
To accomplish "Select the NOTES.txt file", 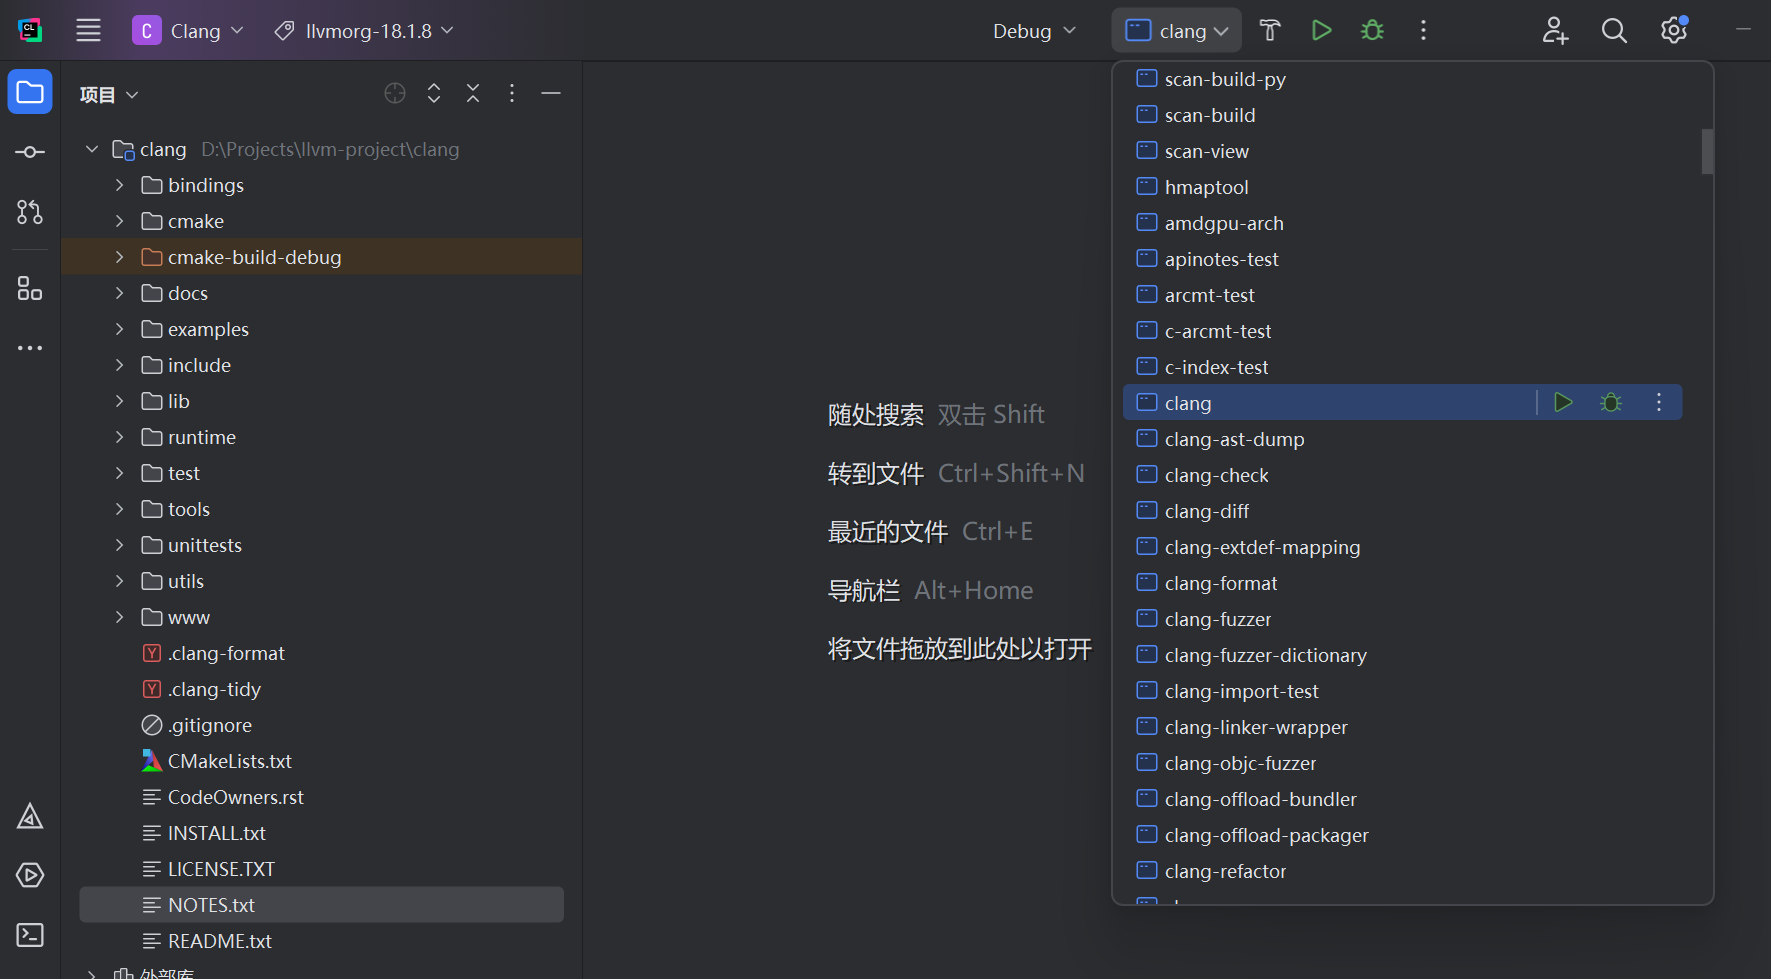I will tap(322, 905).
